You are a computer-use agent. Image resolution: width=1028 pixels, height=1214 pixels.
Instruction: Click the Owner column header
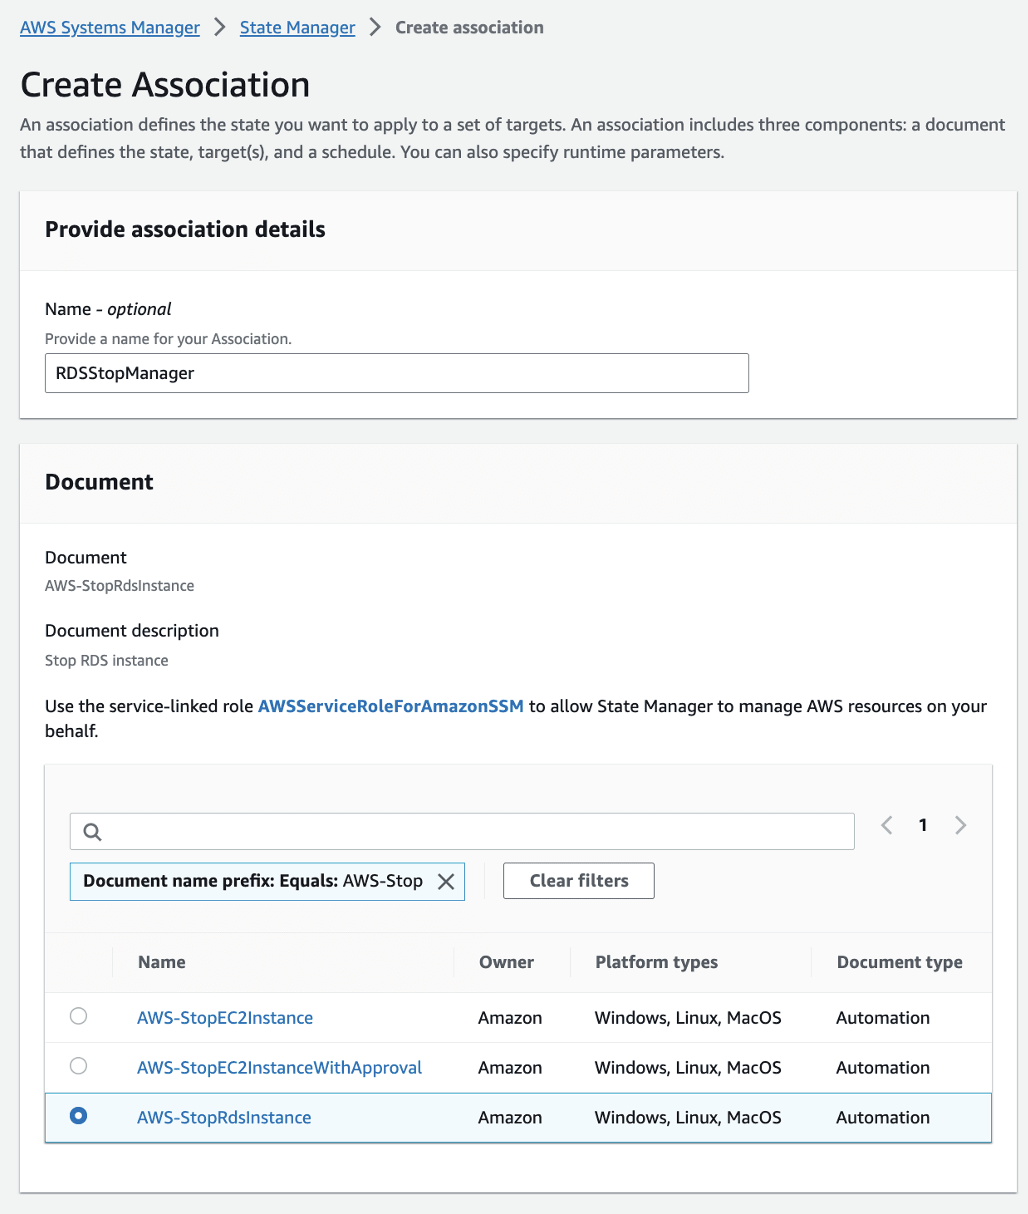pyautogui.click(x=506, y=962)
